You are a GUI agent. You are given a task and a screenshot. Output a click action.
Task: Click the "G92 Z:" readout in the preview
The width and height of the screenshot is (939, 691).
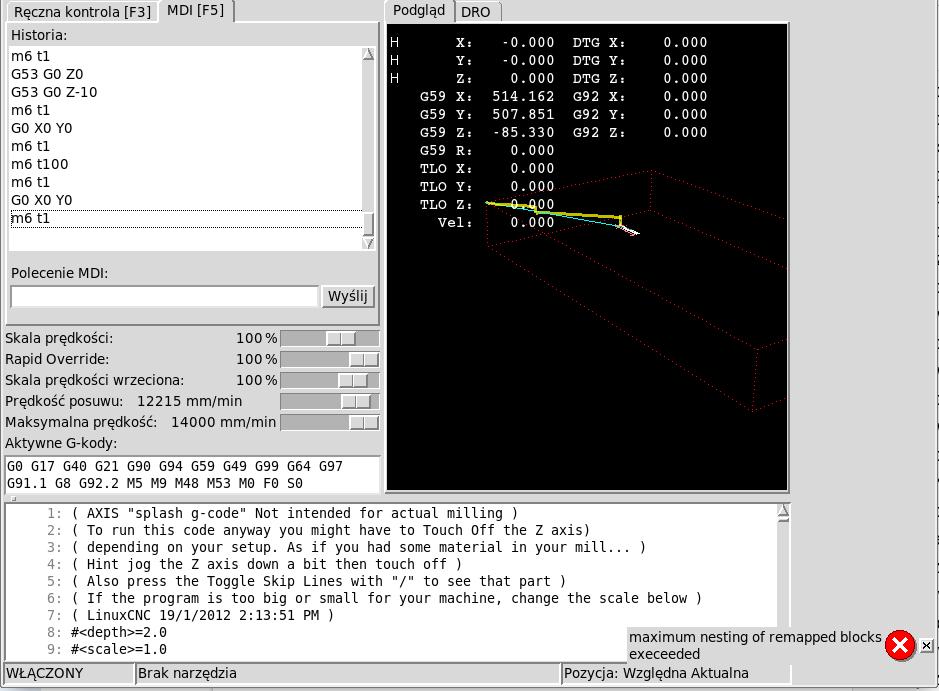(x=640, y=132)
